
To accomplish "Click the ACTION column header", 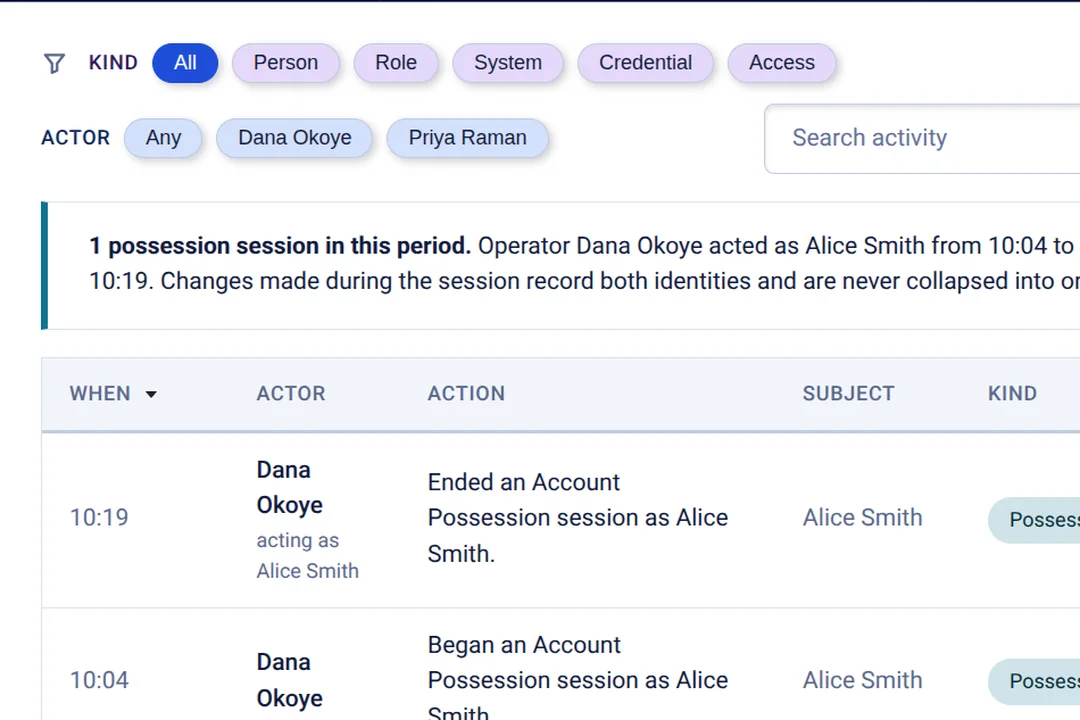I will (x=466, y=393).
